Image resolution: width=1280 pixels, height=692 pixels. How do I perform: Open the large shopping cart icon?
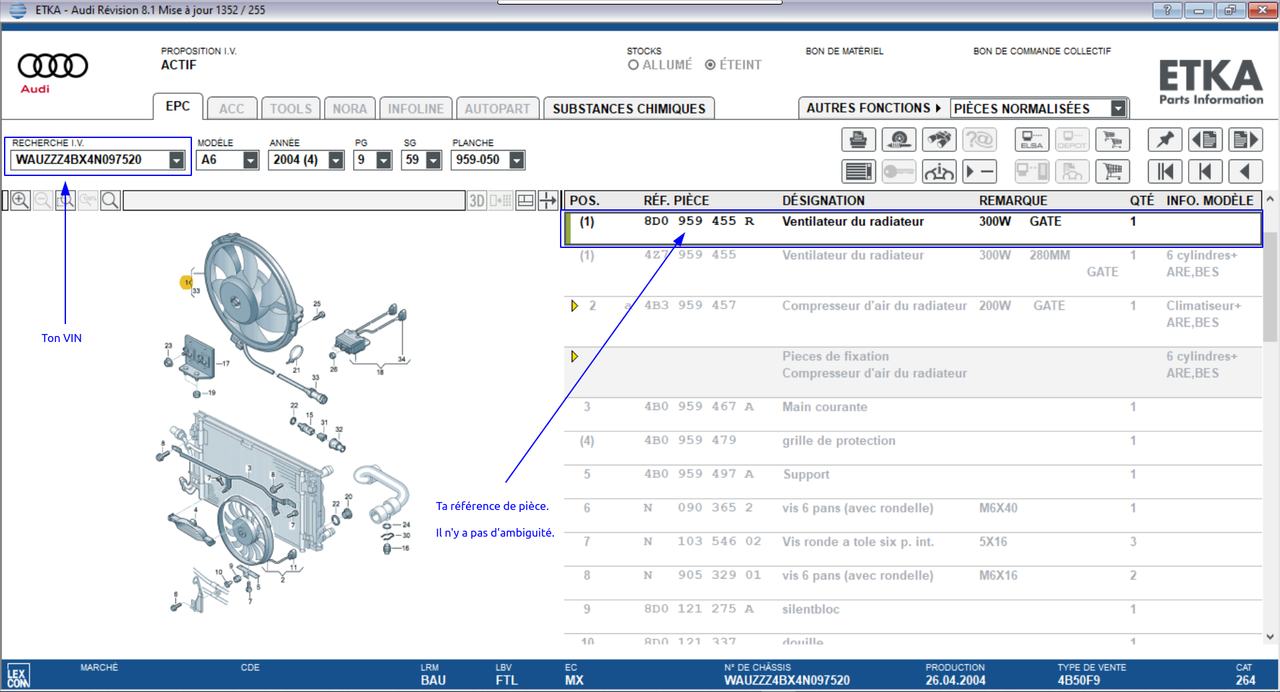coord(1112,171)
